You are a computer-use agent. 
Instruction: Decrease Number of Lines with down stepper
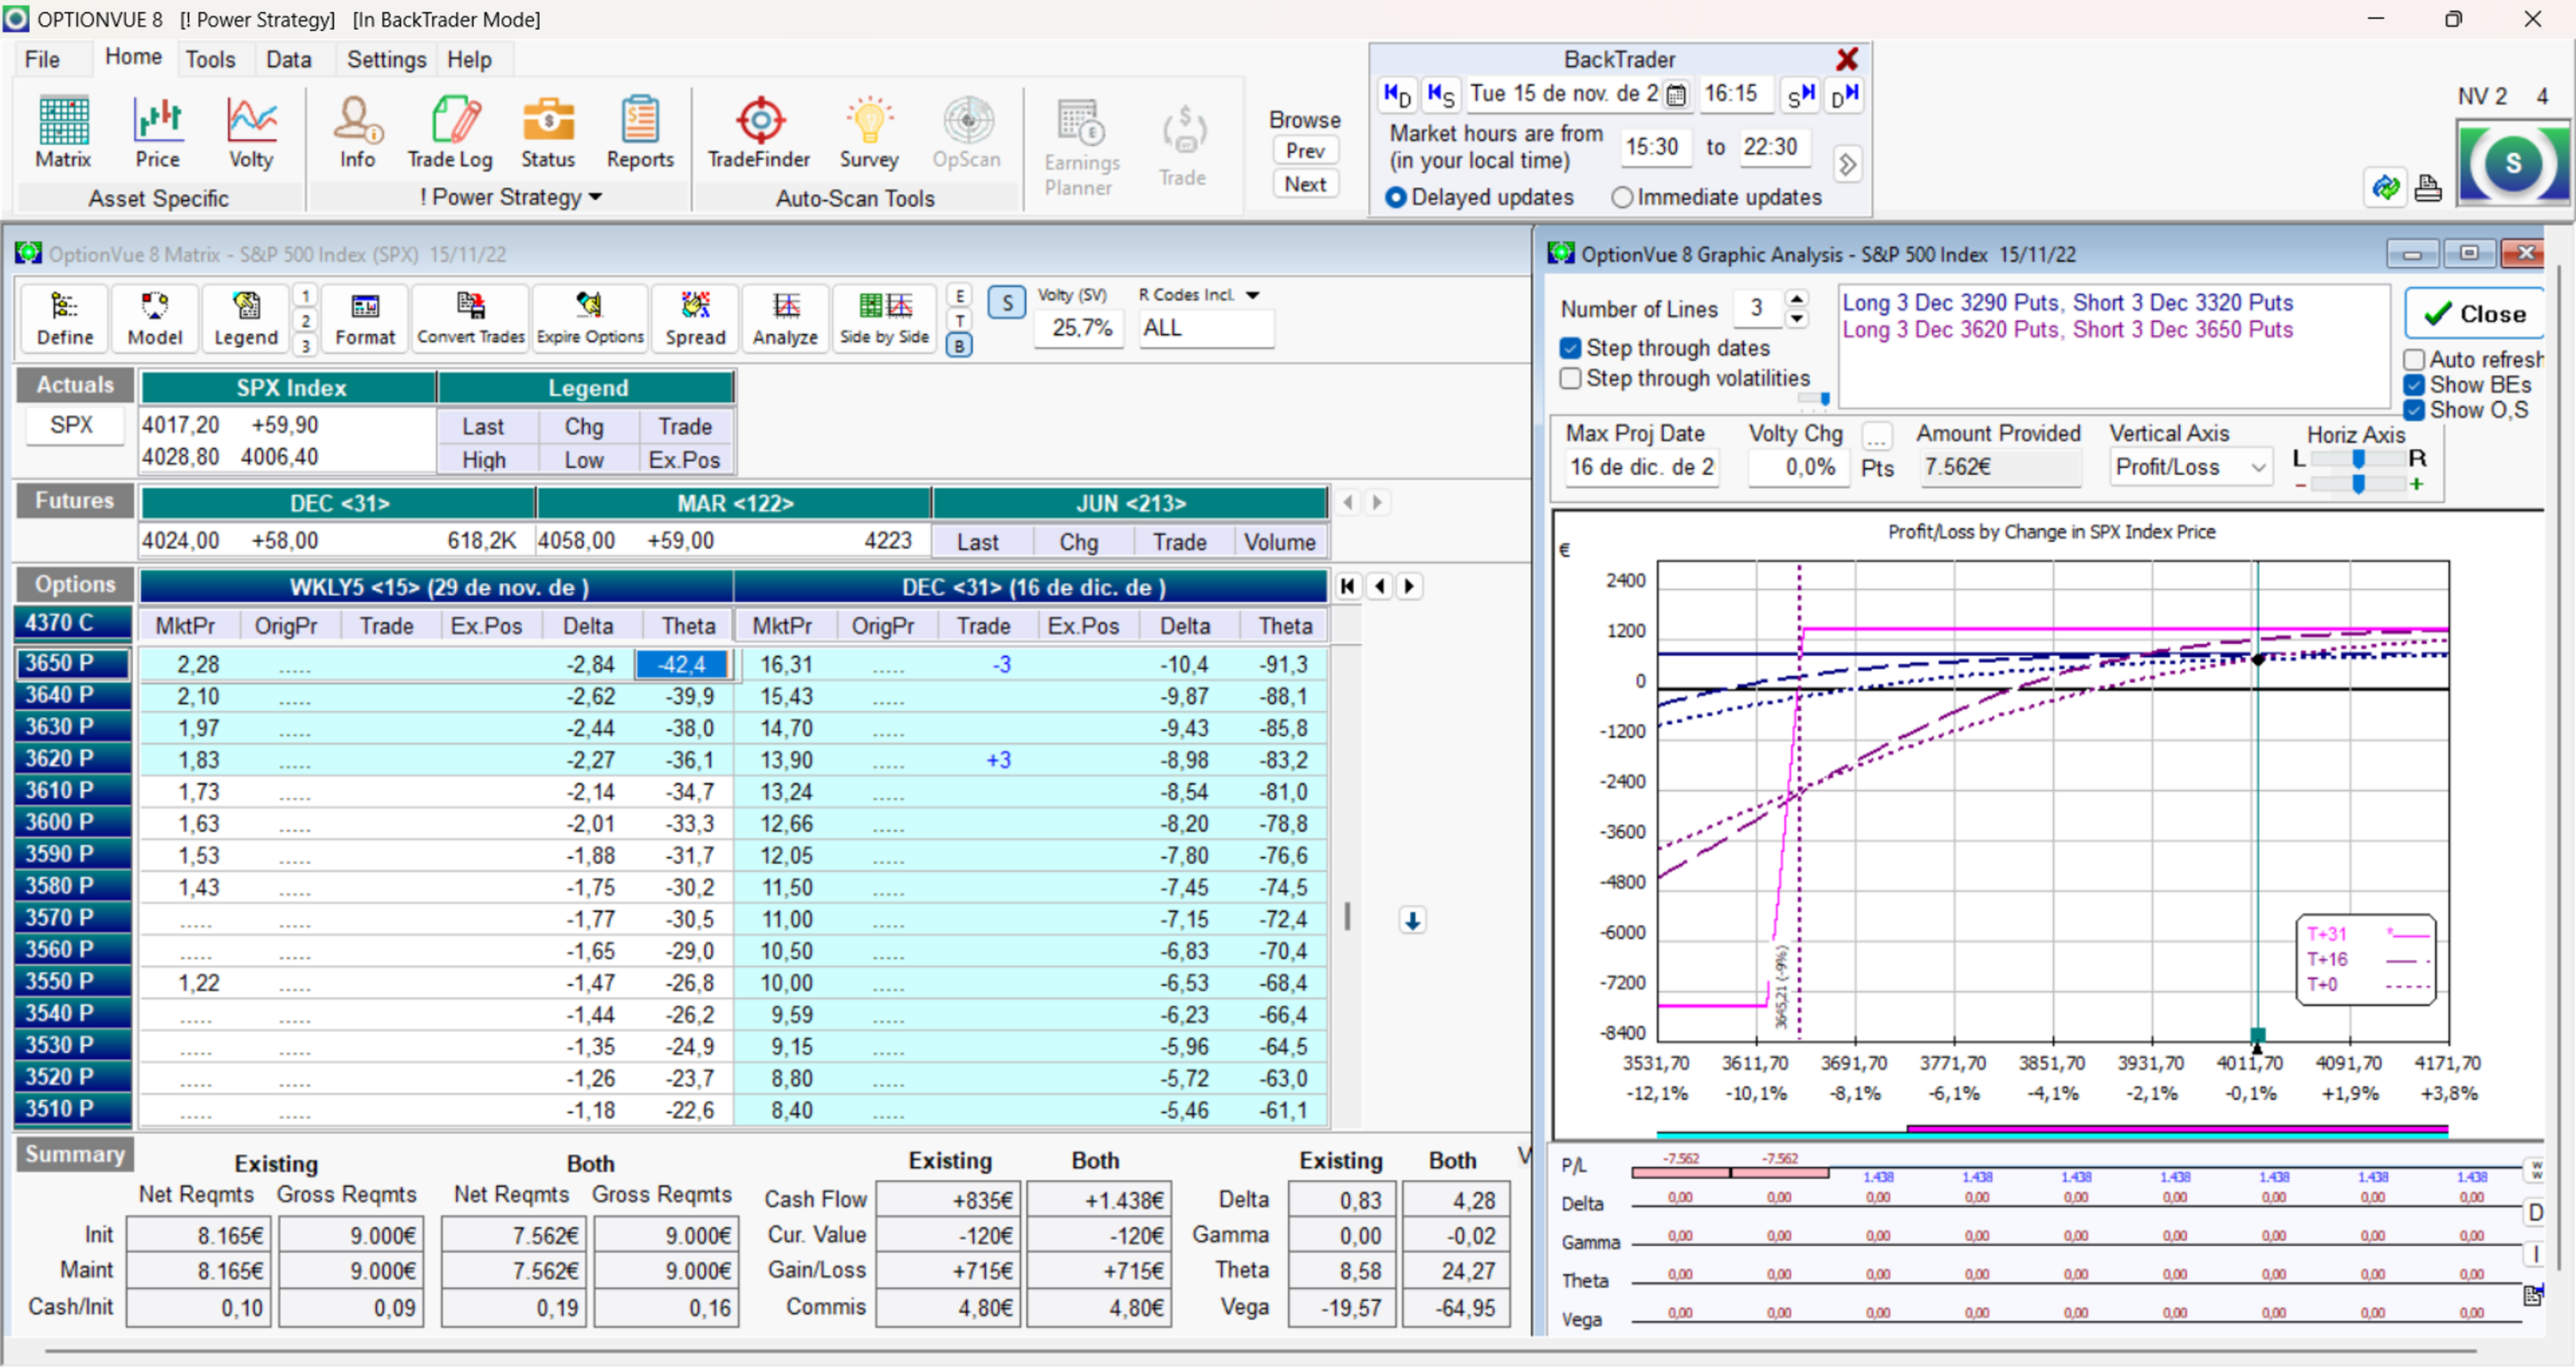click(1797, 319)
